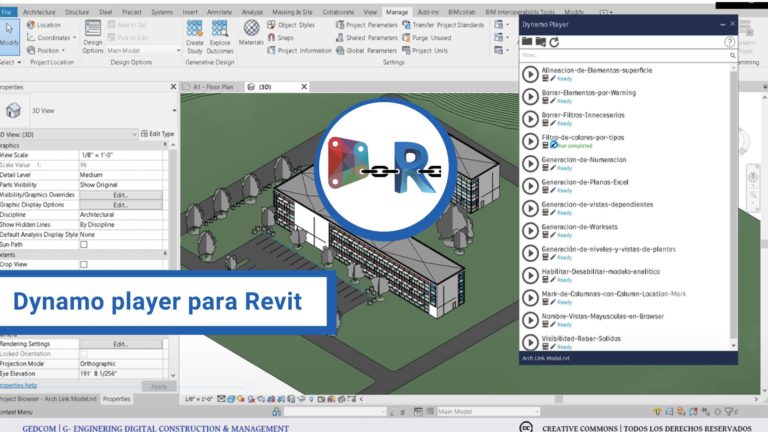Expand the Select panel dropdown
The width and height of the screenshot is (768, 432).
tap(10, 63)
